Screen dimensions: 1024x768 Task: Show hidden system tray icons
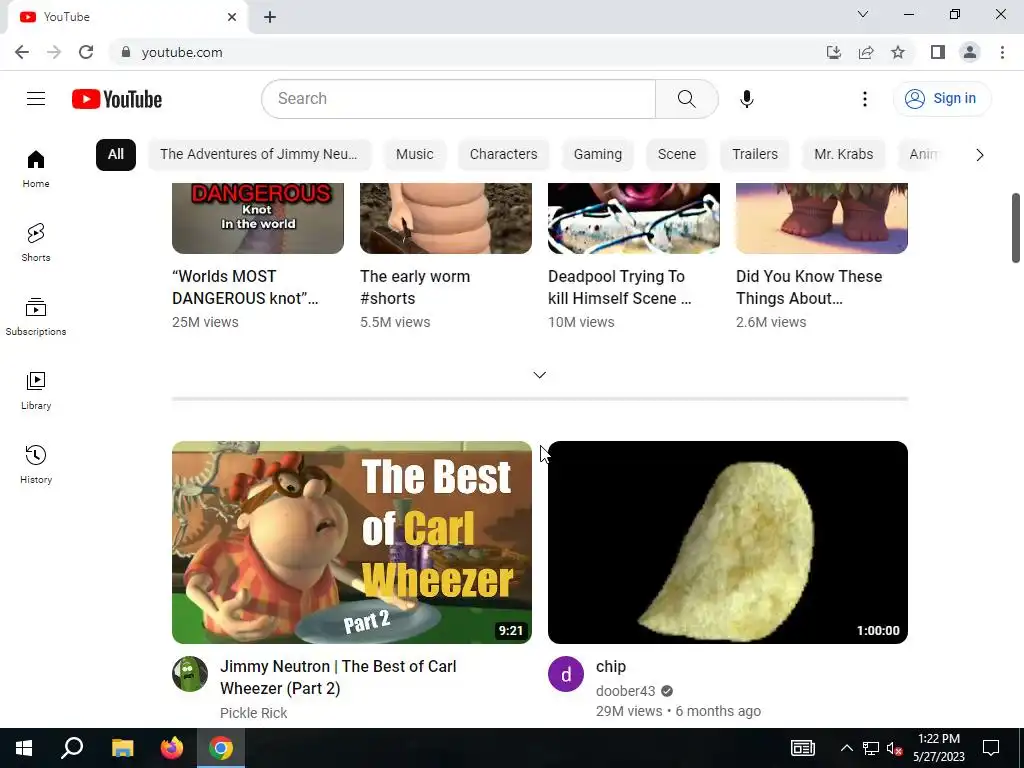click(846, 748)
